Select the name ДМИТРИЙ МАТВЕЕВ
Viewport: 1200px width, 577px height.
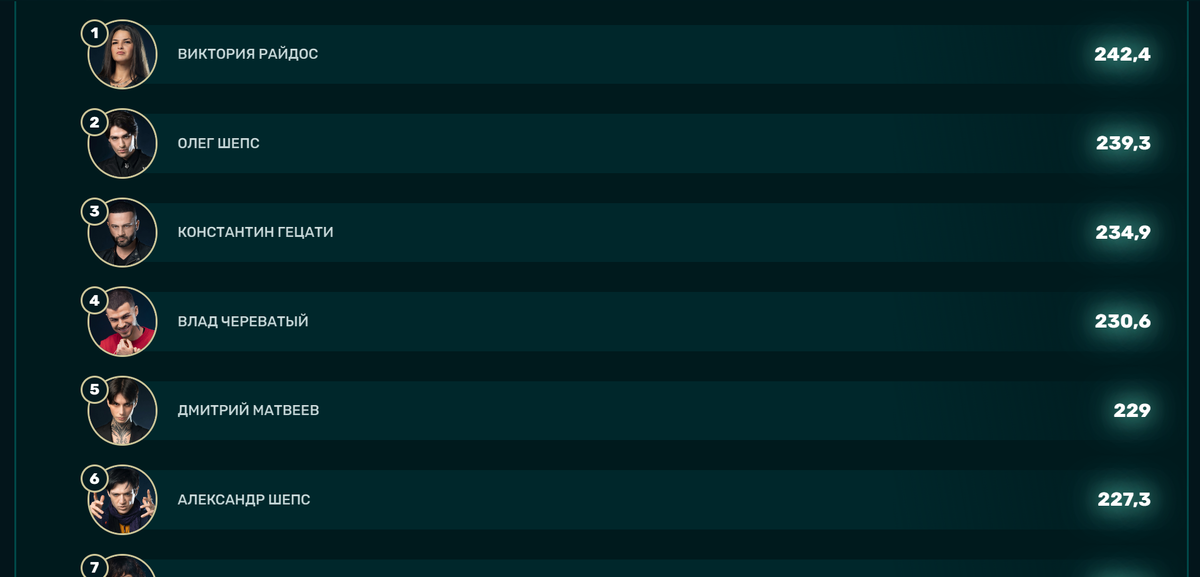click(x=249, y=410)
